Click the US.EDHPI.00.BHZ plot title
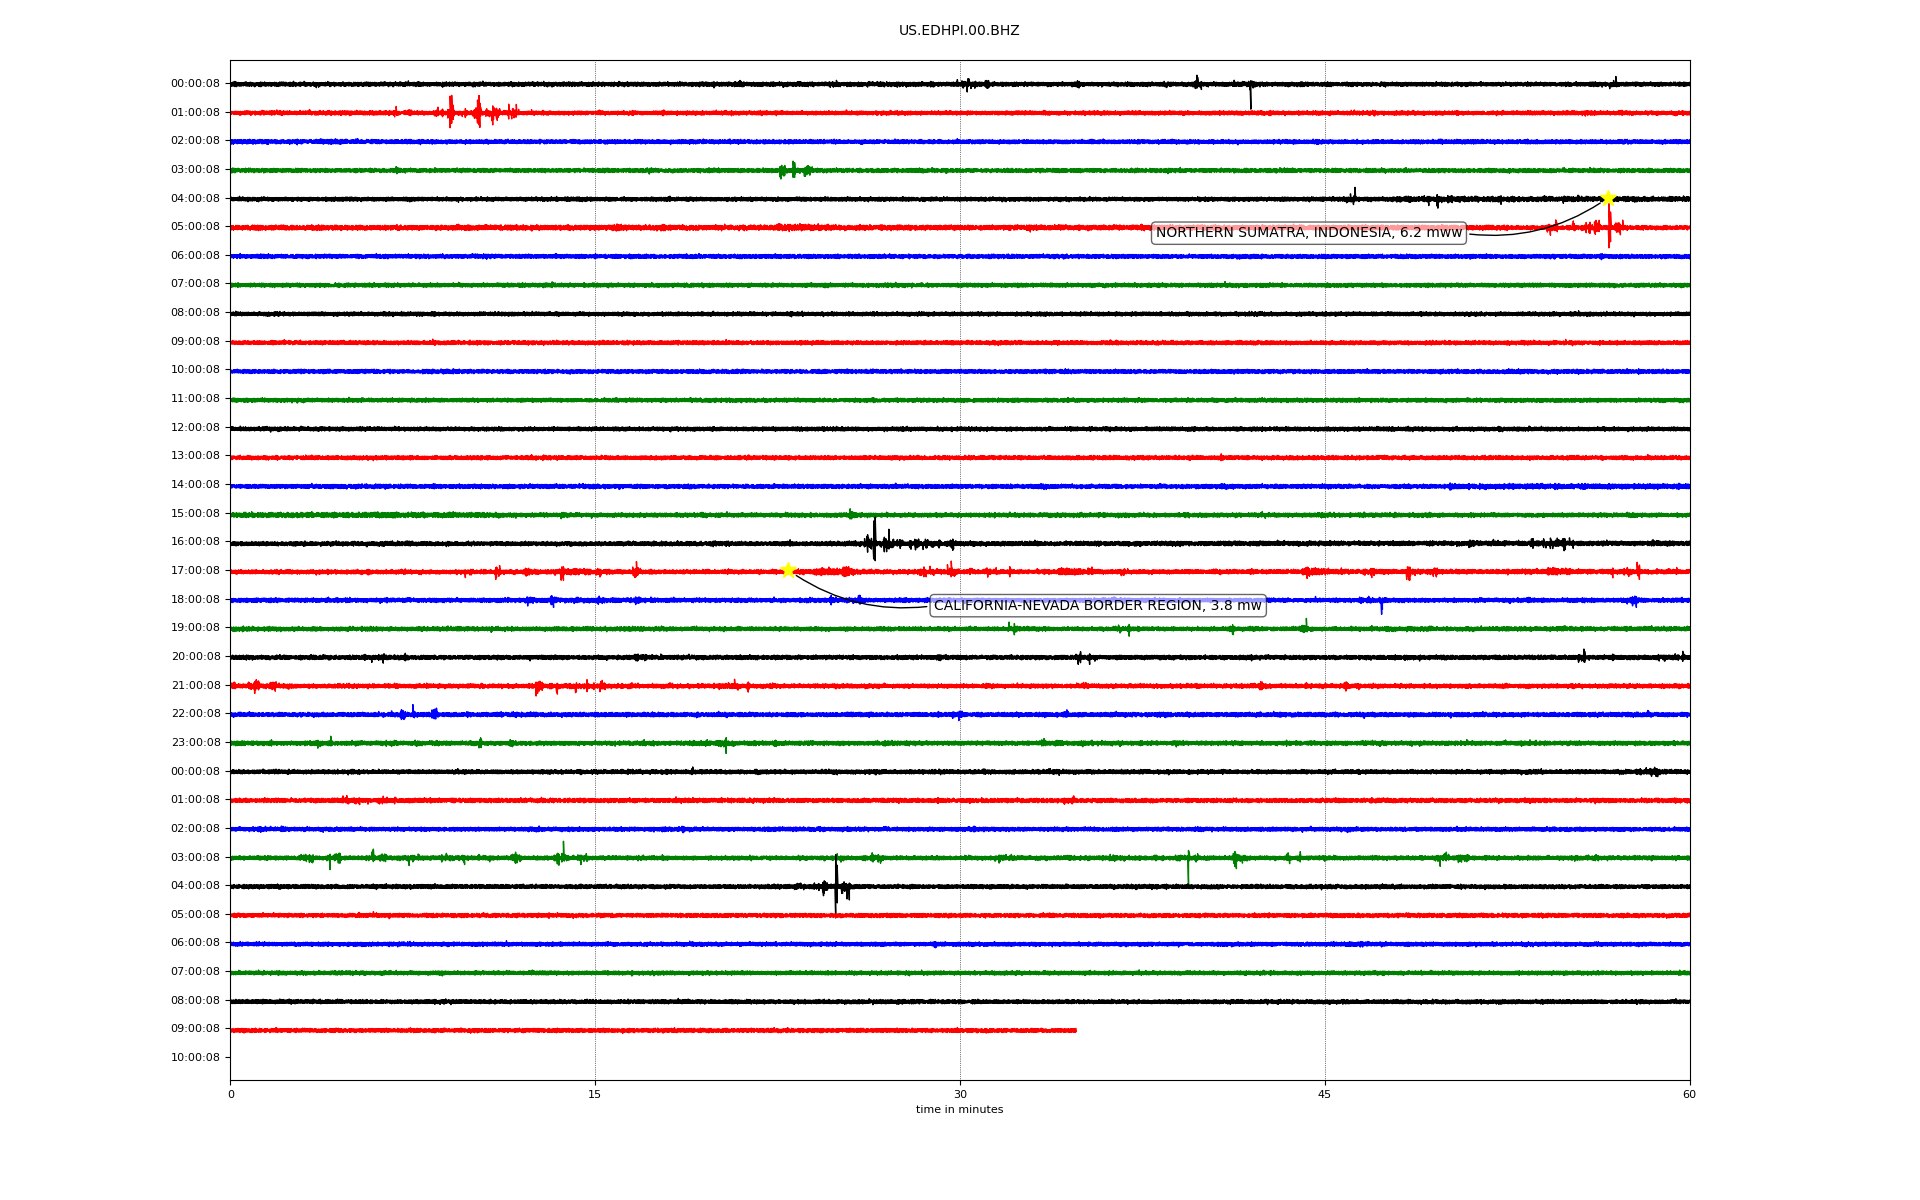This screenshot has width=1920, height=1200. tap(958, 31)
